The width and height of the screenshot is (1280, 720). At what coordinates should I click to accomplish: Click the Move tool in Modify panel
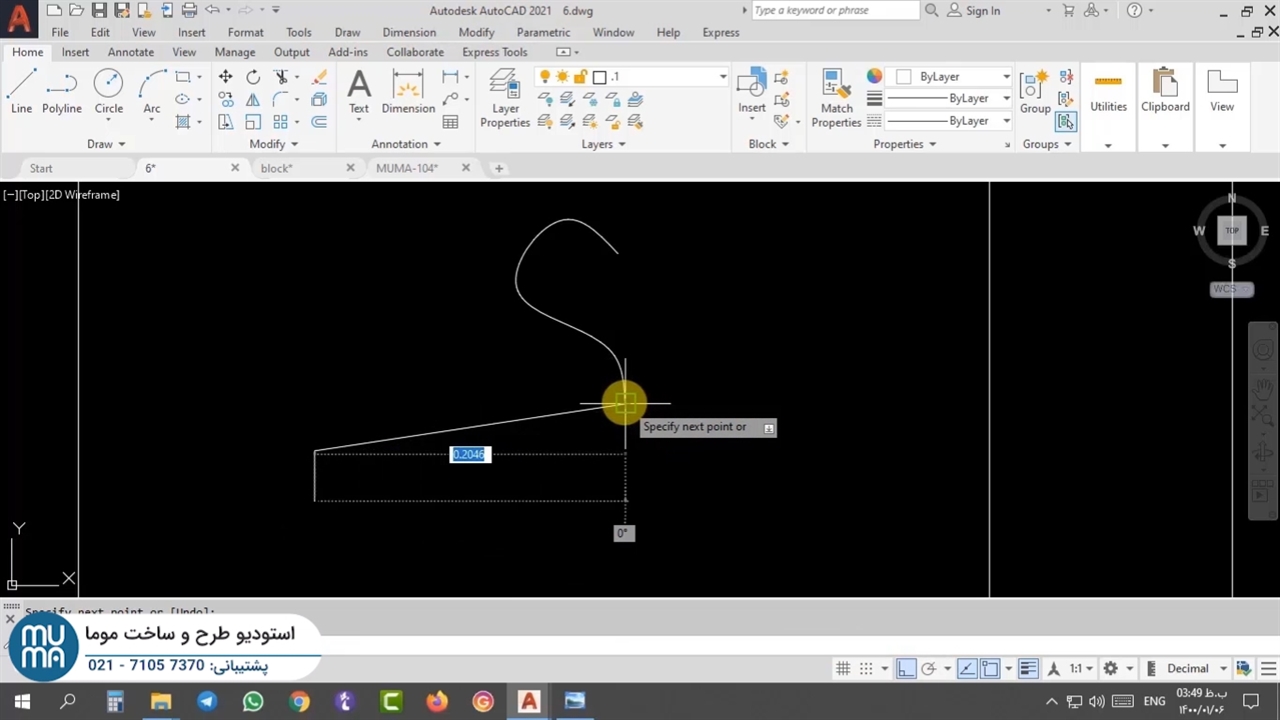tap(226, 77)
